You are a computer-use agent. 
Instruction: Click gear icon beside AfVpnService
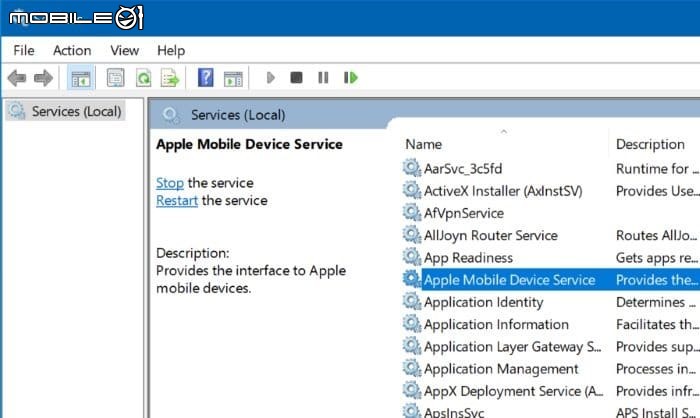[x=412, y=212]
